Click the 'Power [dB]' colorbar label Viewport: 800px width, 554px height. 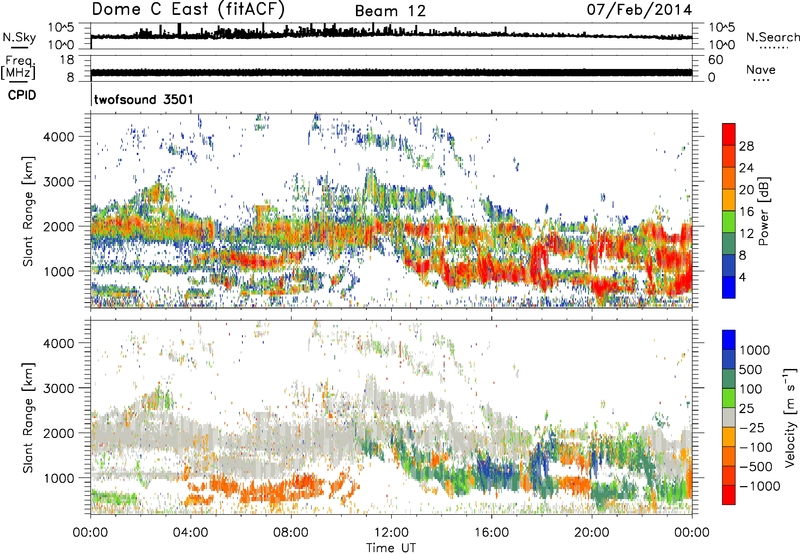click(763, 211)
